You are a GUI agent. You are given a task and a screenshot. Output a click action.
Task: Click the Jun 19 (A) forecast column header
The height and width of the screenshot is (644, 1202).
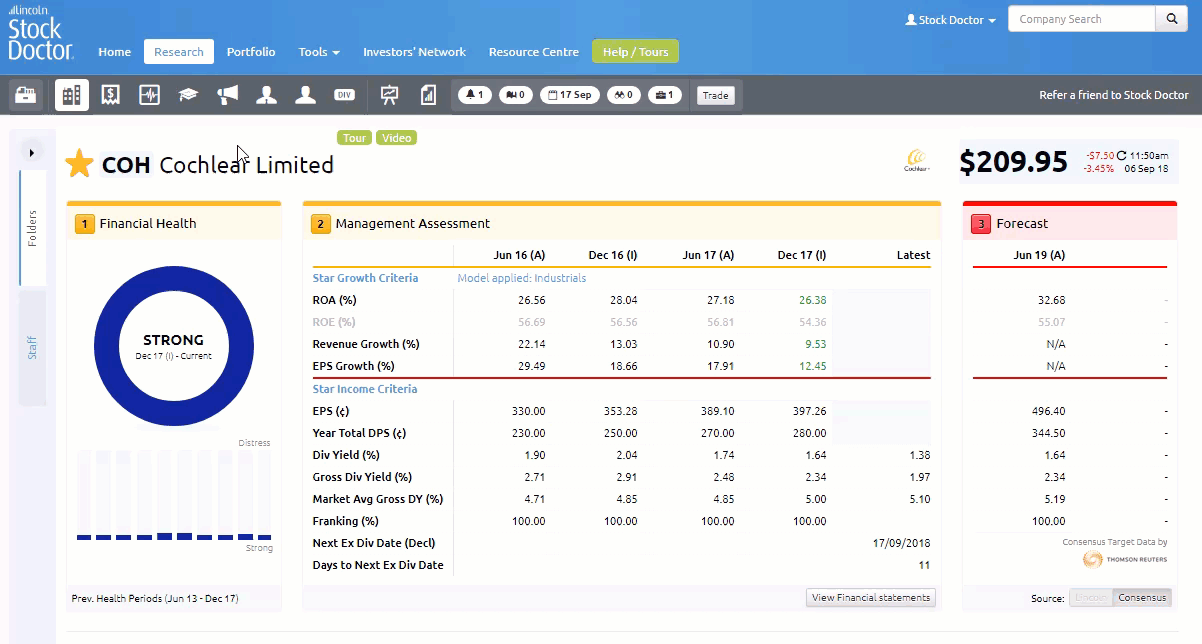click(1039, 255)
